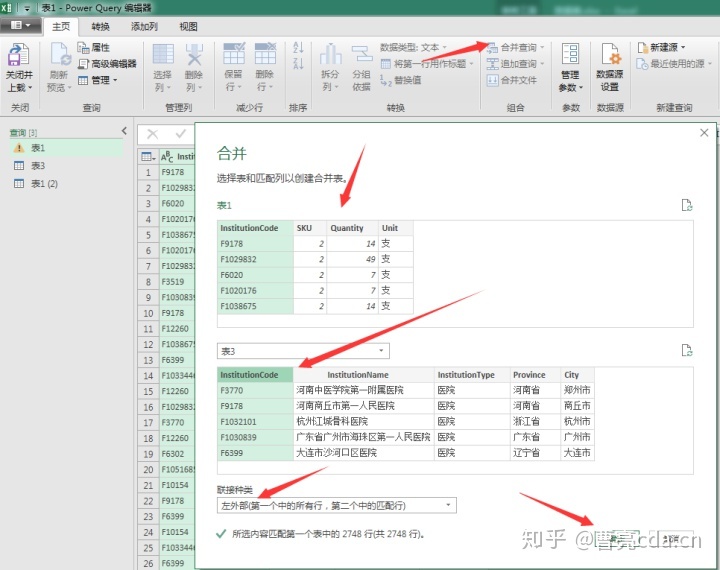Sort ascending with the A-Z icon
Screen dimensions: 720x570
click(x=298, y=47)
